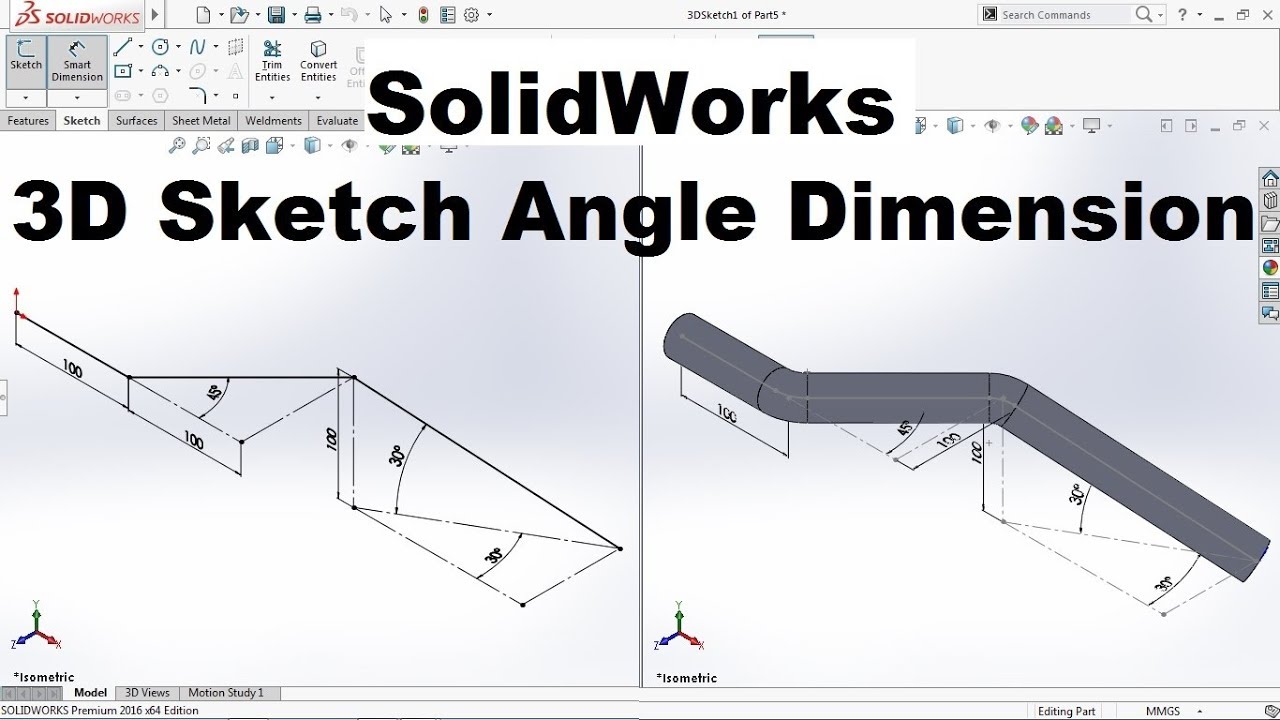Image resolution: width=1280 pixels, height=720 pixels.
Task: Click the Convert Entities tool
Action: [318, 61]
